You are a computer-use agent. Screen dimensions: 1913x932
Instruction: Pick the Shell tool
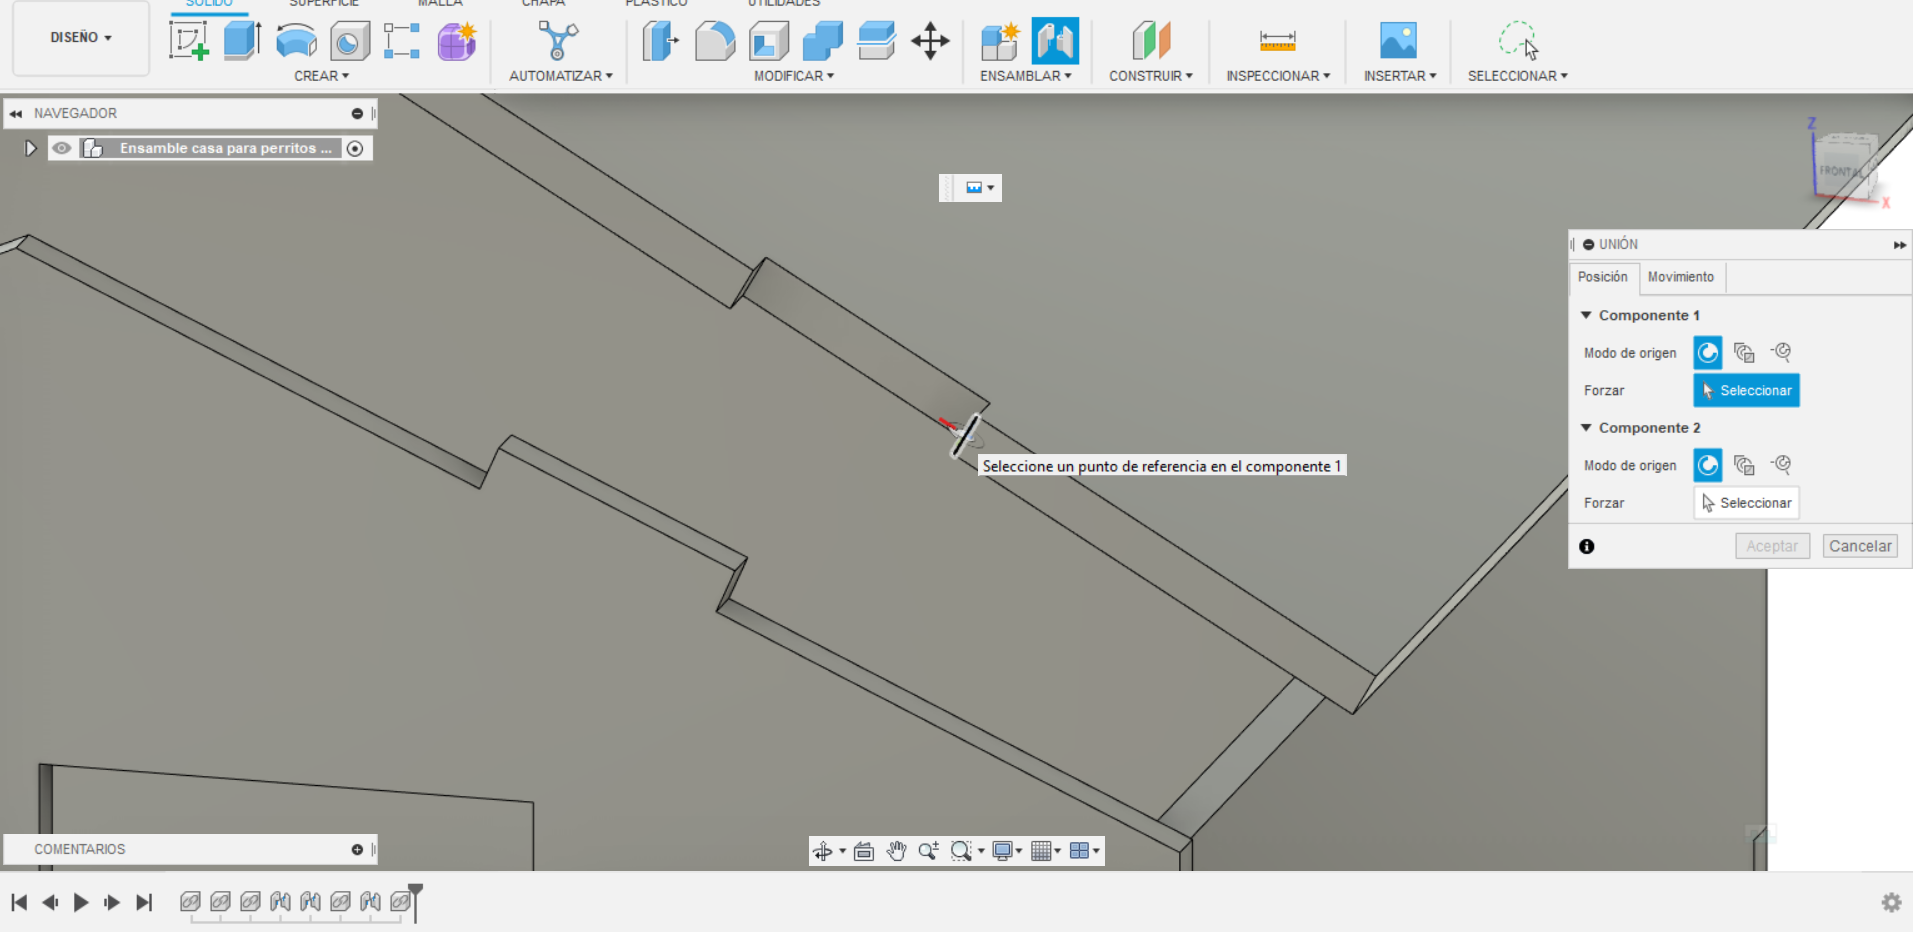(769, 41)
